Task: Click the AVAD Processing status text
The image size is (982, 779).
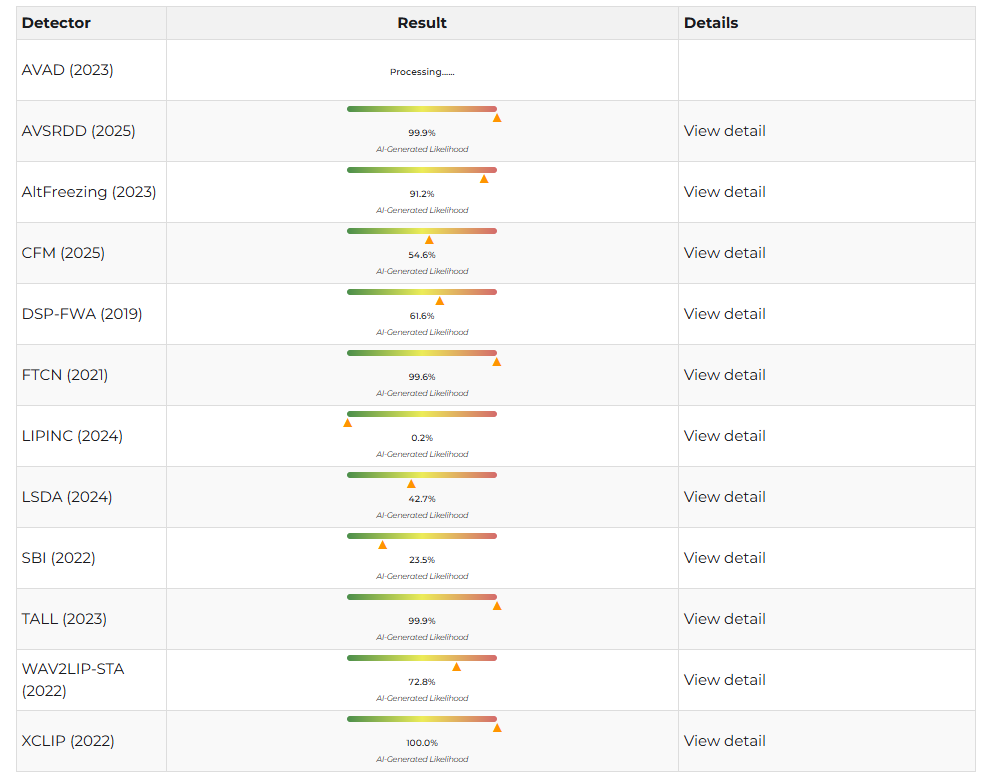Action: click(422, 72)
